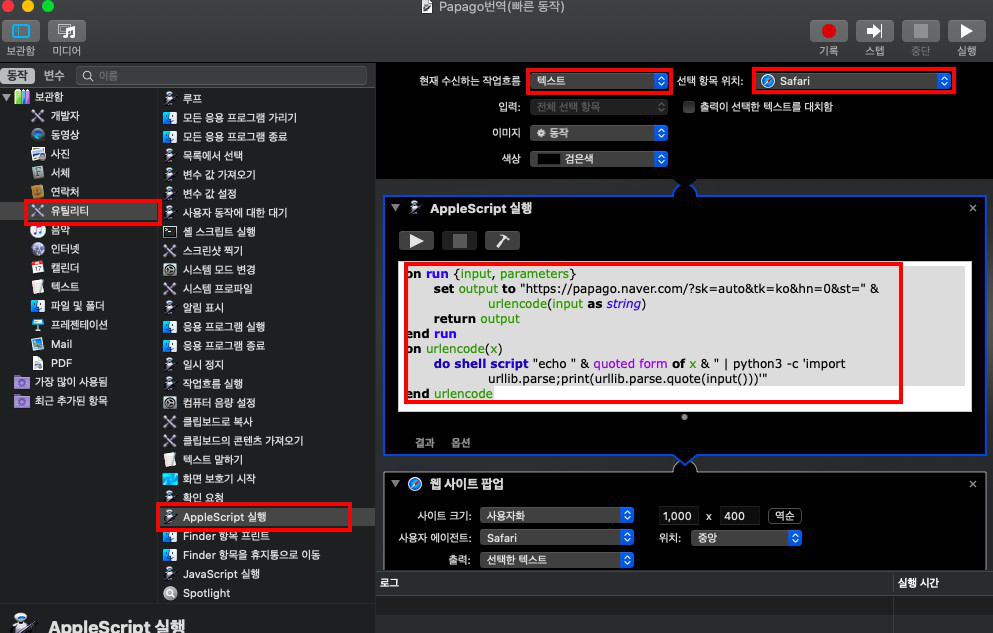Screen dimensions: 993x633
Task: Click the 역순 swap button
Action: 785,515
